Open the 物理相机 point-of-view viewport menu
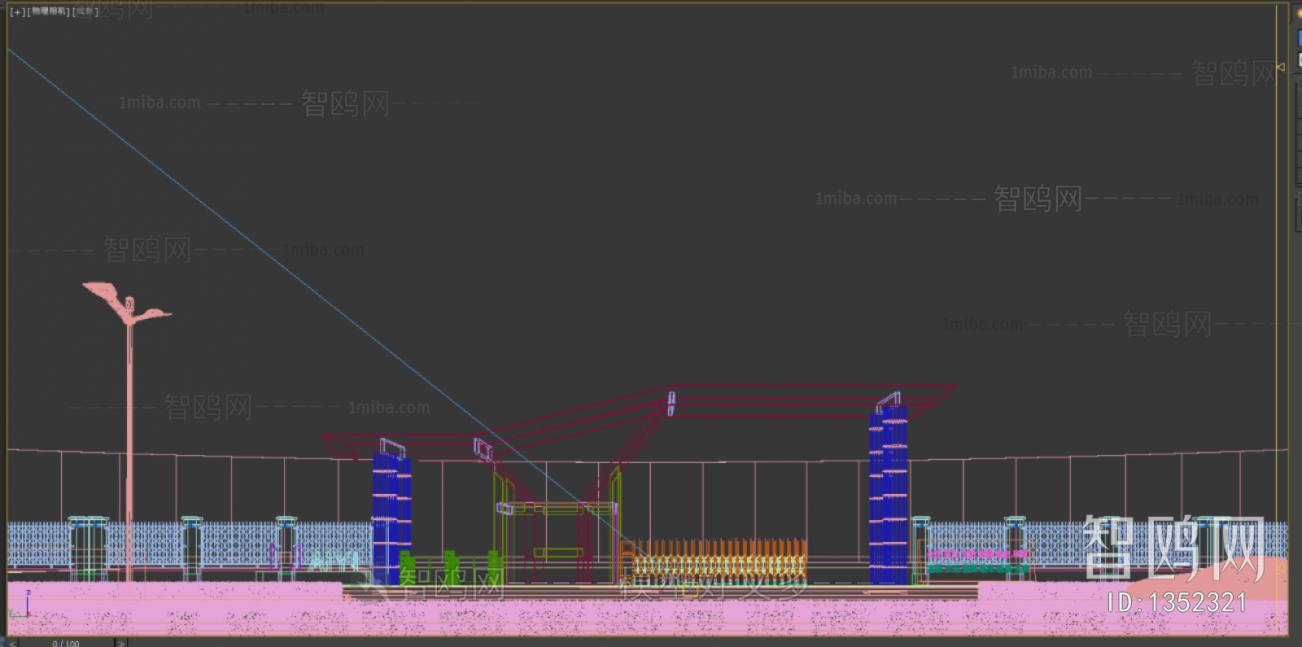1302x647 pixels. (48, 13)
